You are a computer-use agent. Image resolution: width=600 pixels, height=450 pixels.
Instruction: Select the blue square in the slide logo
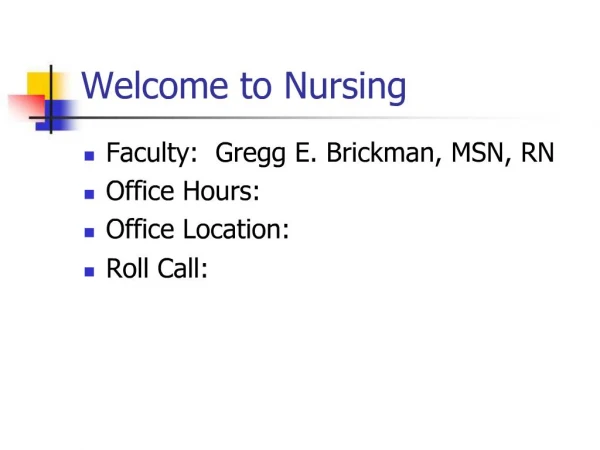pos(57,116)
